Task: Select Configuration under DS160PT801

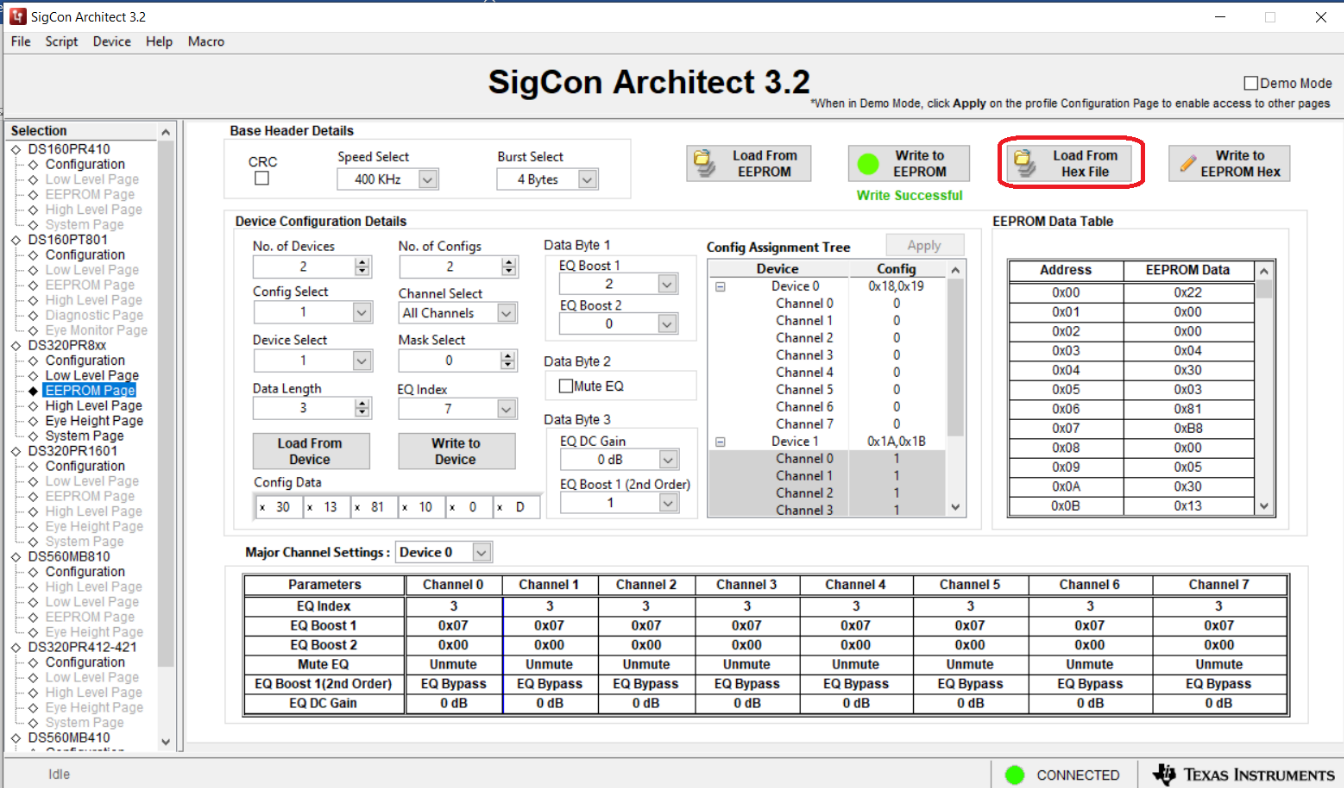Action: pyautogui.click(x=85, y=255)
